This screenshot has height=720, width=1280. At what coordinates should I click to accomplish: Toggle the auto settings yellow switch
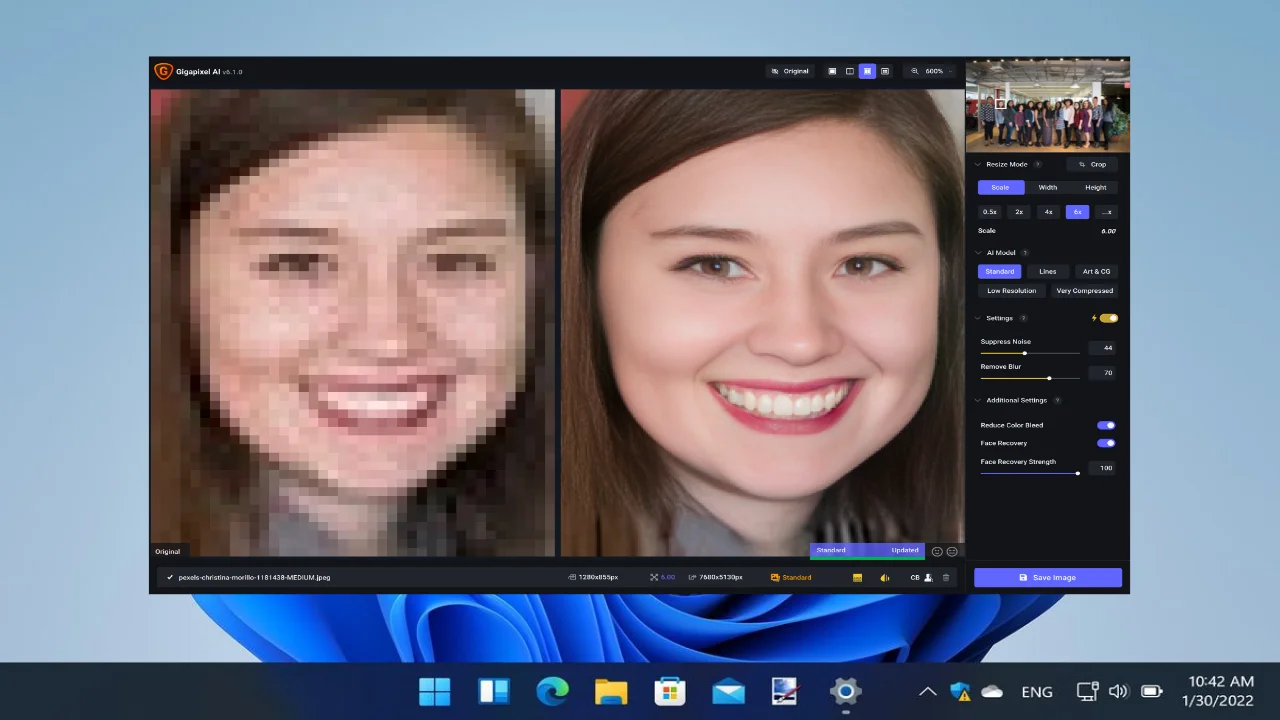coord(1109,318)
